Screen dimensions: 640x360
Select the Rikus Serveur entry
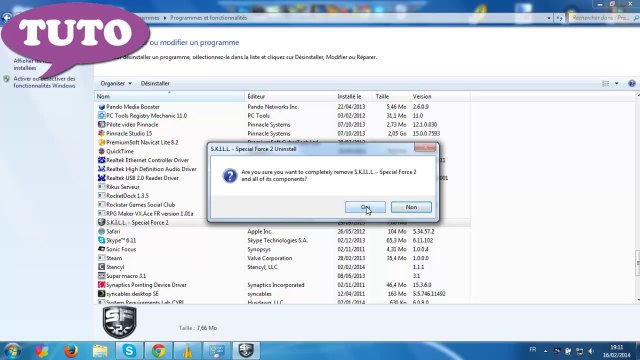coord(123,187)
